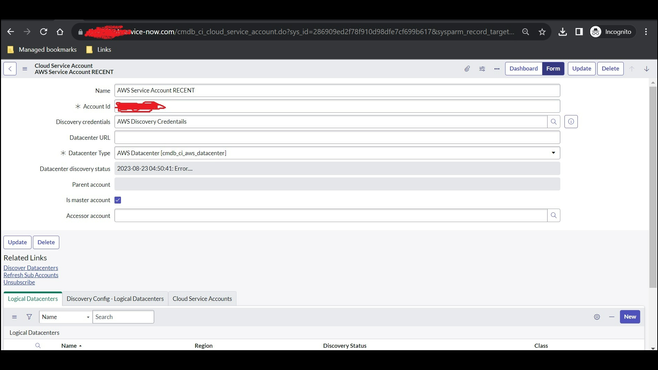Click New button in Logical Datacenters
Image resolution: width=658 pixels, height=370 pixels.
(x=630, y=317)
